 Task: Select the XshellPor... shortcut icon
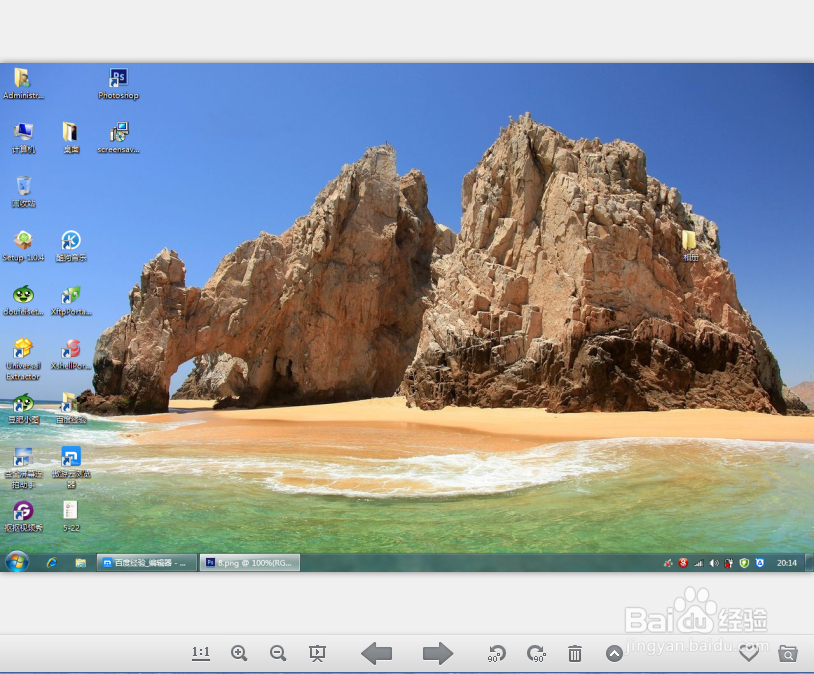pos(71,354)
